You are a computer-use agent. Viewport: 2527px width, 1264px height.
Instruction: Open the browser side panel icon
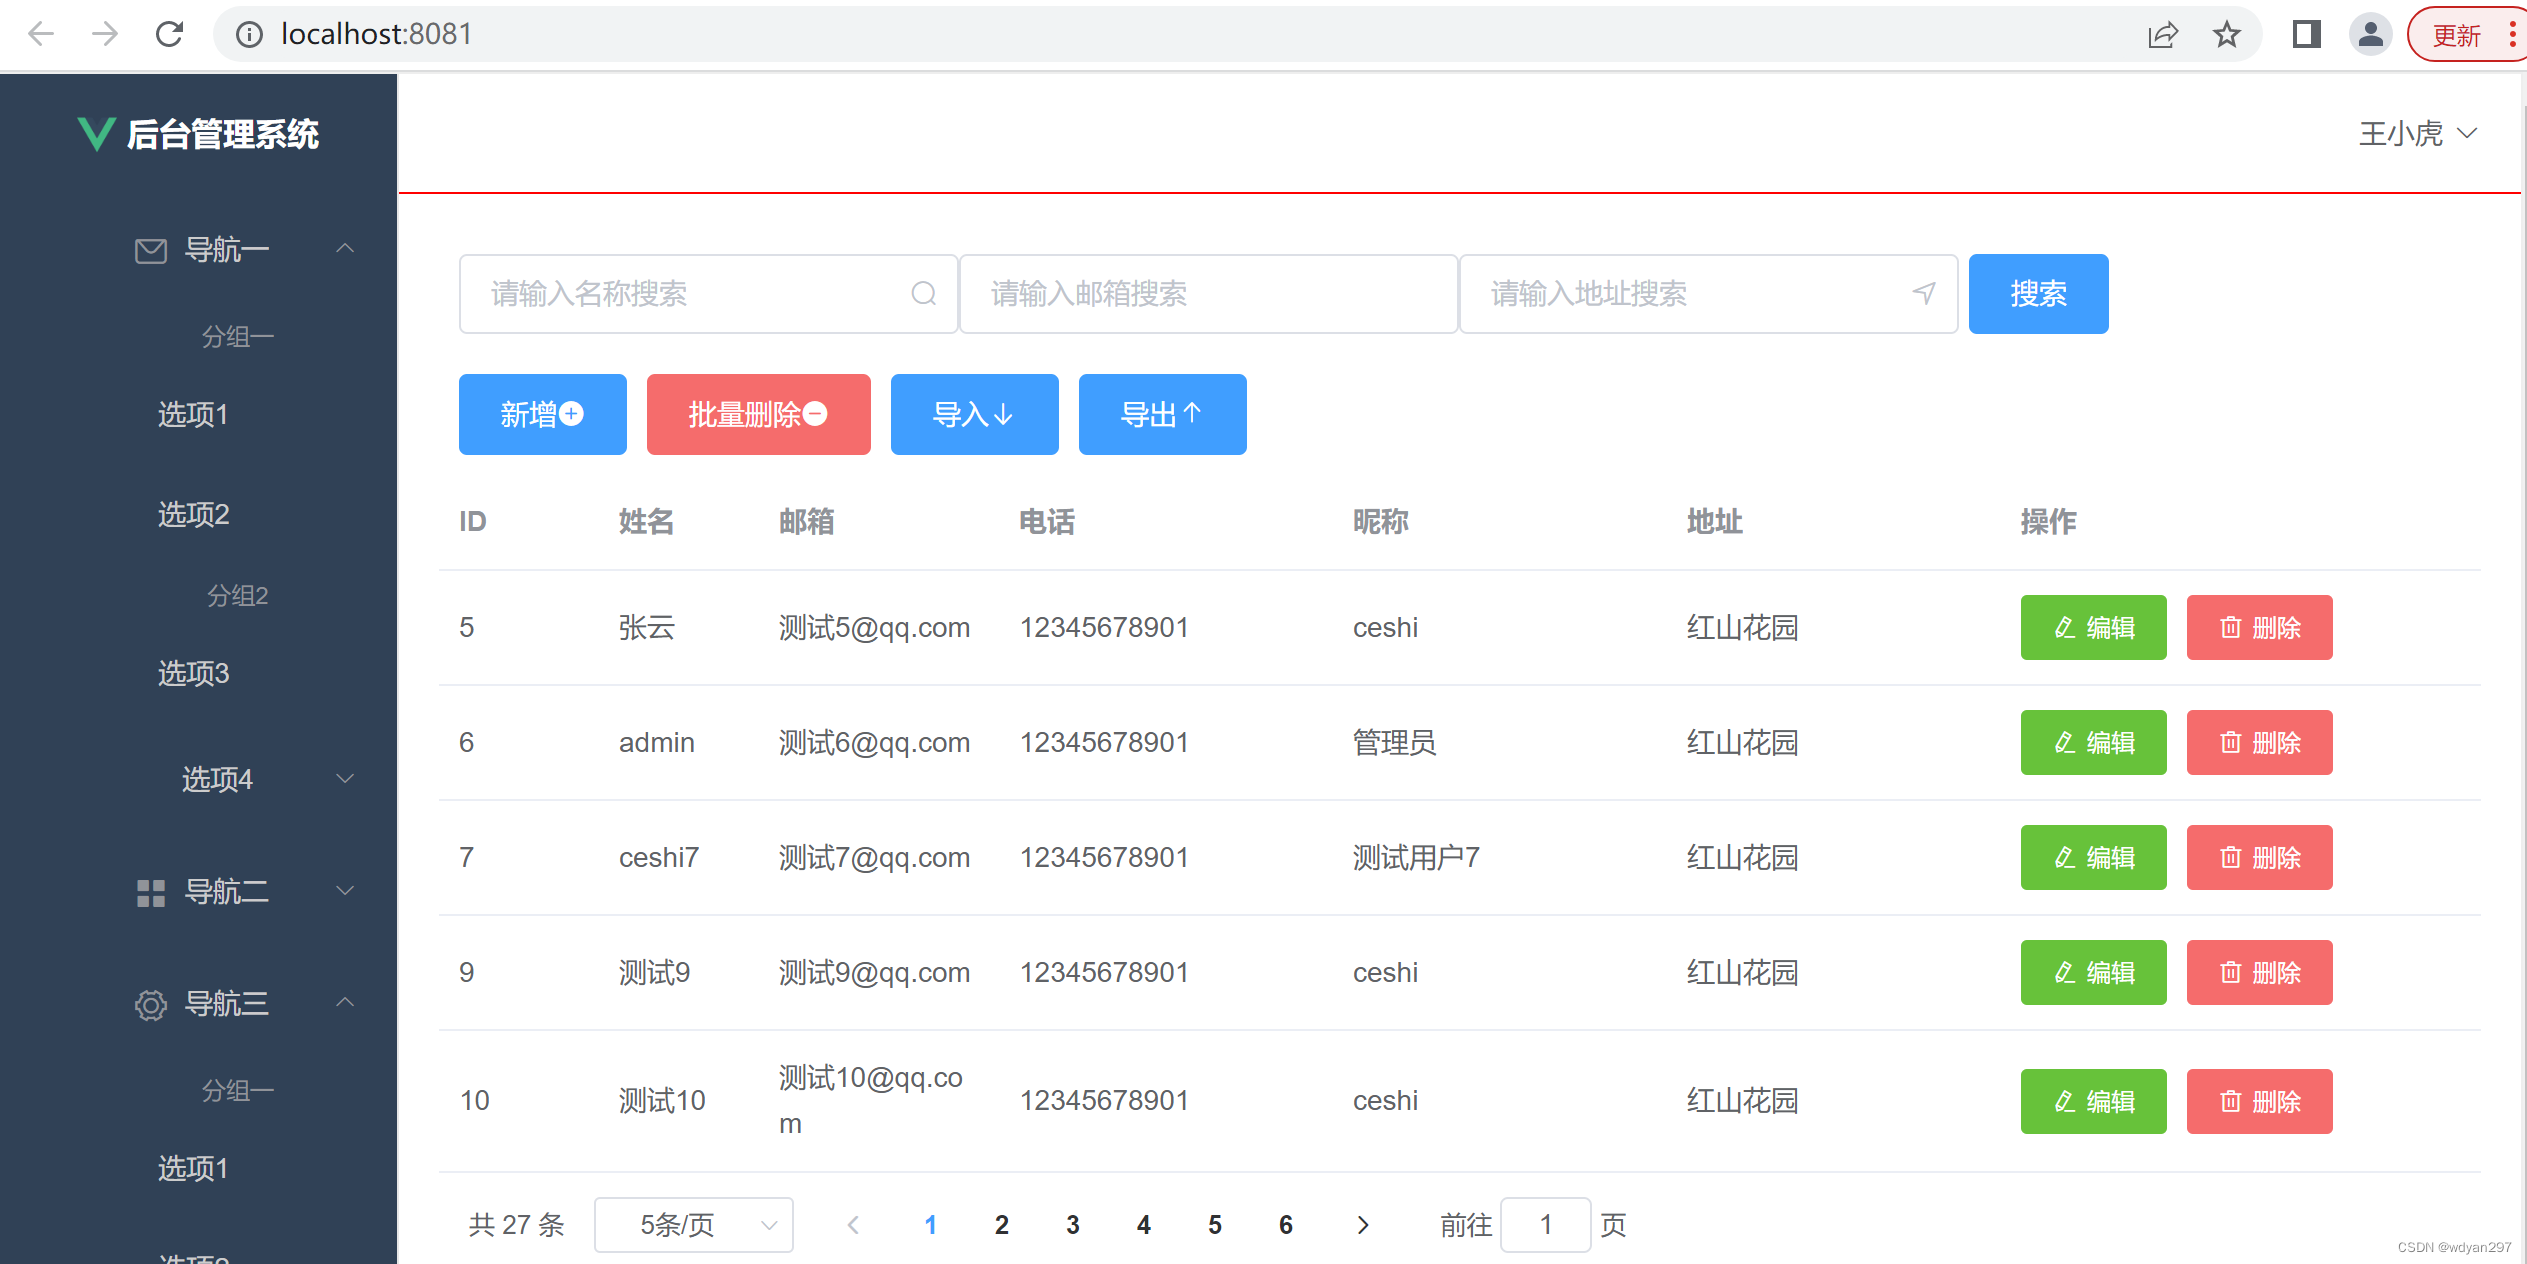(x=2307, y=35)
